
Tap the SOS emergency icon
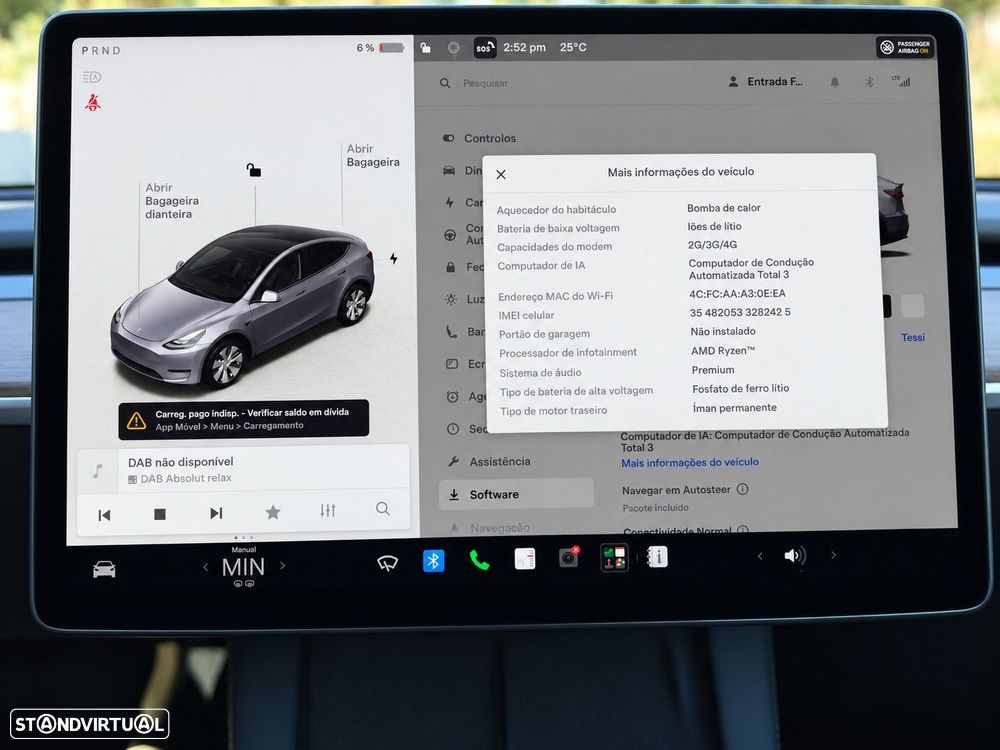coord(485,48)
